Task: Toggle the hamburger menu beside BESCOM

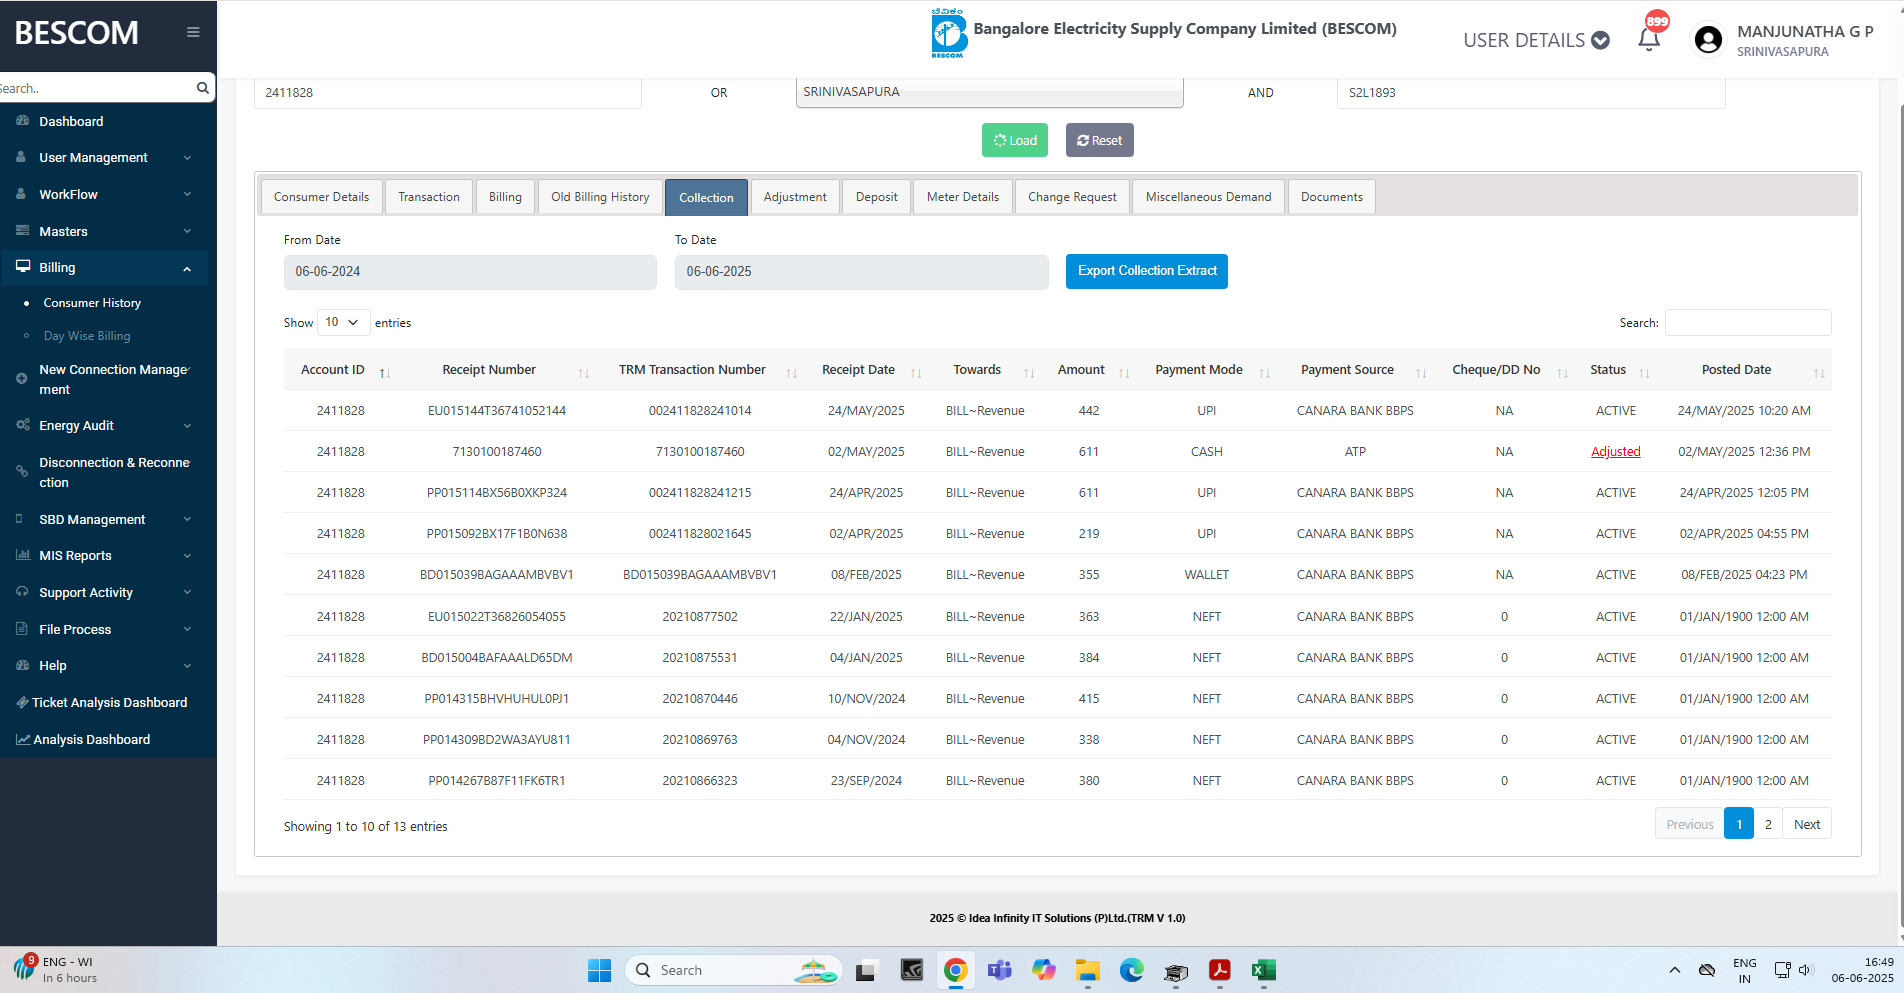Action: [x=193, y=32]
